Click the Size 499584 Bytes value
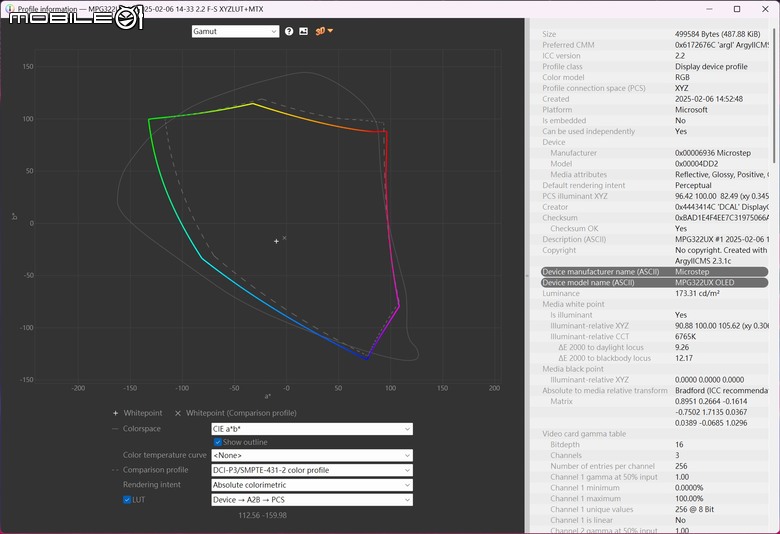This screenshot has width=780, height=534. 717,34
